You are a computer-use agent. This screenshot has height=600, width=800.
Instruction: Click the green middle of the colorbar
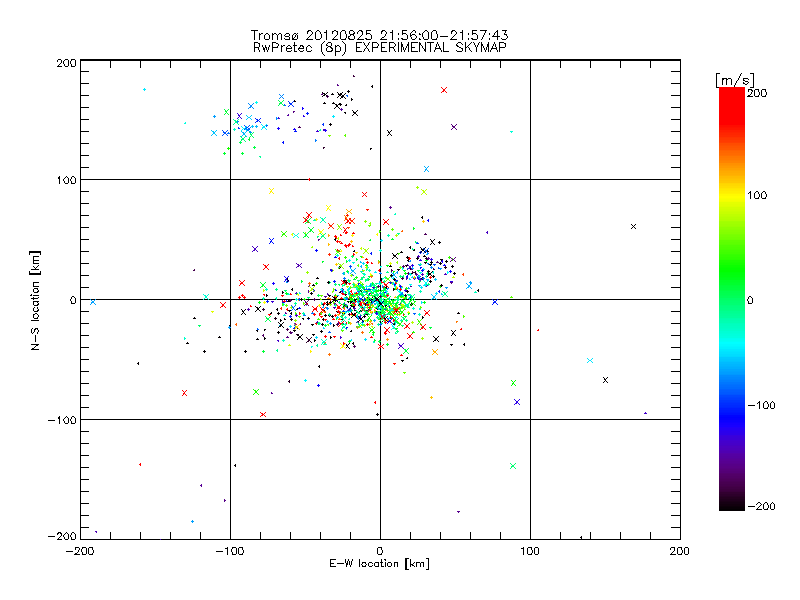tap(732, 276)
